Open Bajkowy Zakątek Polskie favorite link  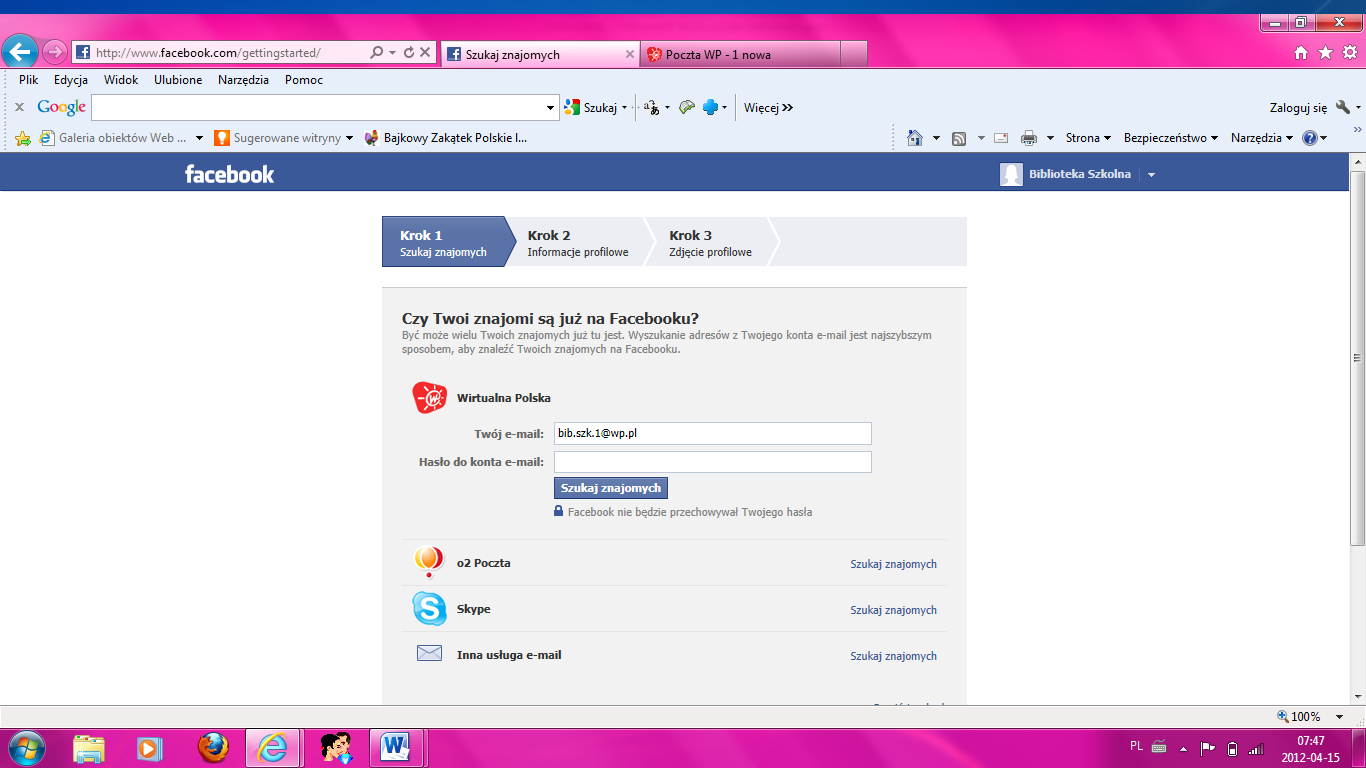coord(446,138)
